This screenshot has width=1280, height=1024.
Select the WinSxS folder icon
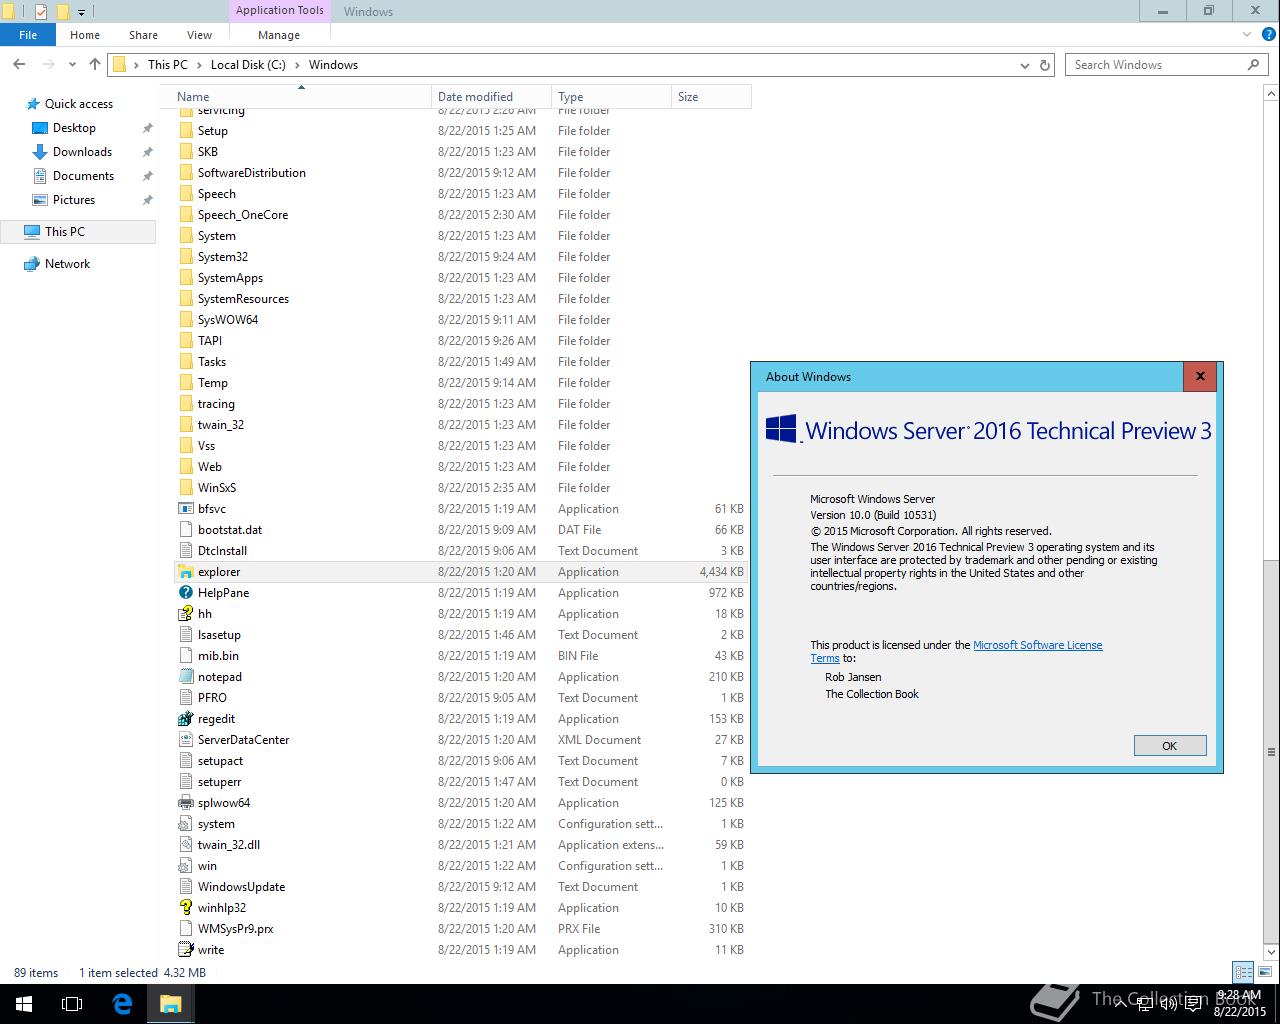185,488
